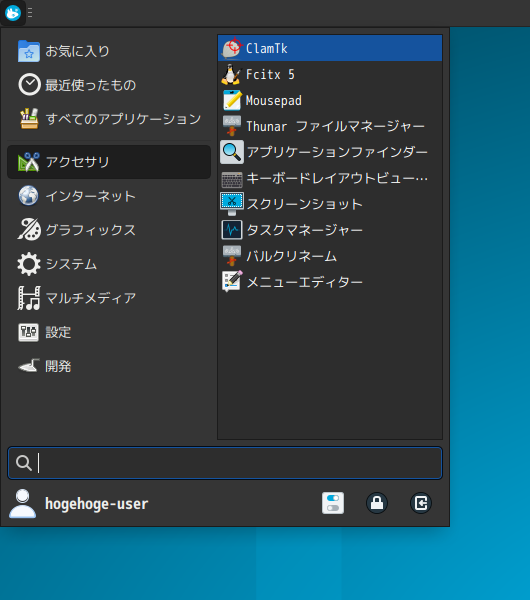Launch ClamTk from the application list

[x=329, y=48]
